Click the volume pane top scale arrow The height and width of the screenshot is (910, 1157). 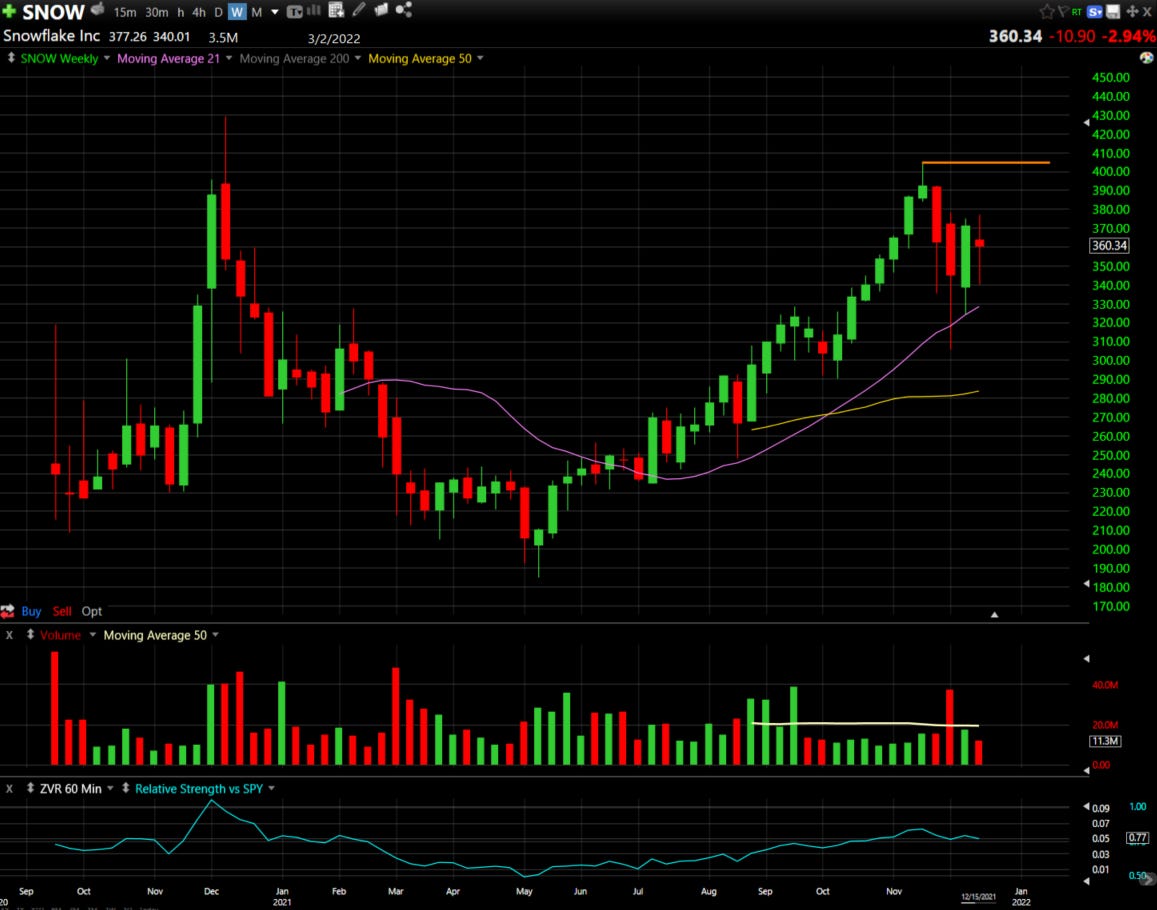click(1086, 658)
